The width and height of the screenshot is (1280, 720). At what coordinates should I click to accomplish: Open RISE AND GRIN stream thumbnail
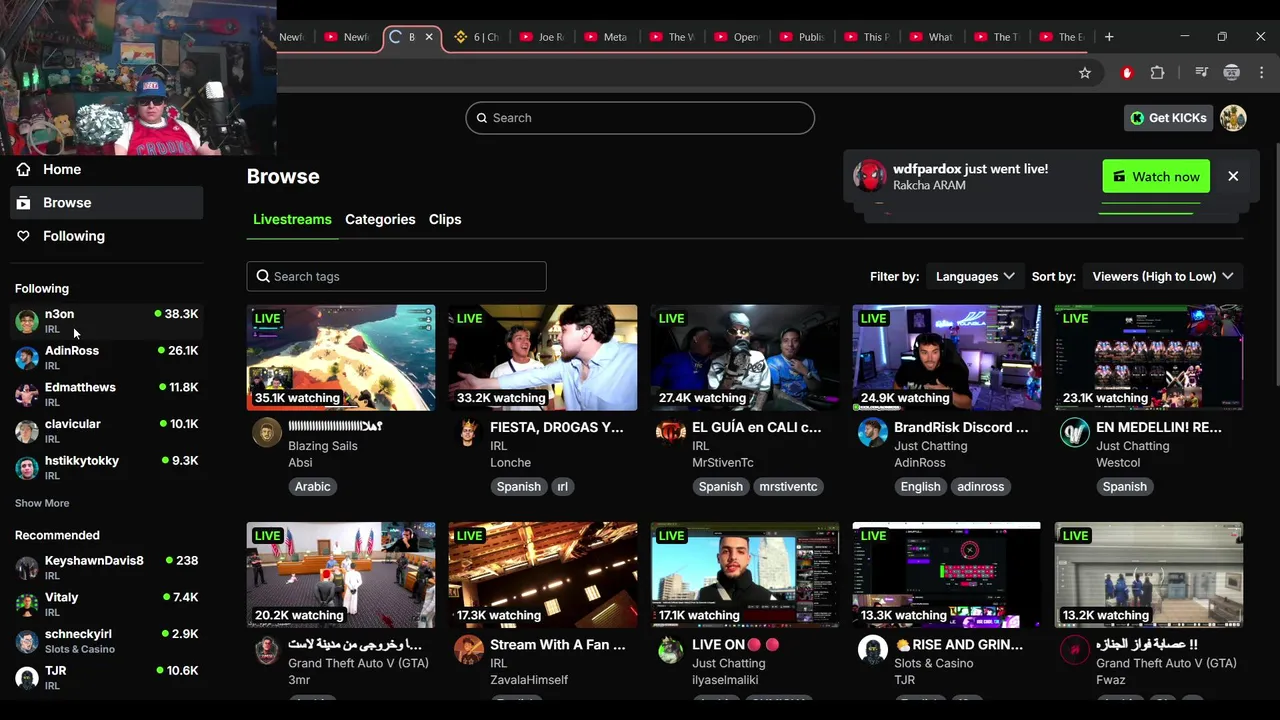click(x=947, y=575)
